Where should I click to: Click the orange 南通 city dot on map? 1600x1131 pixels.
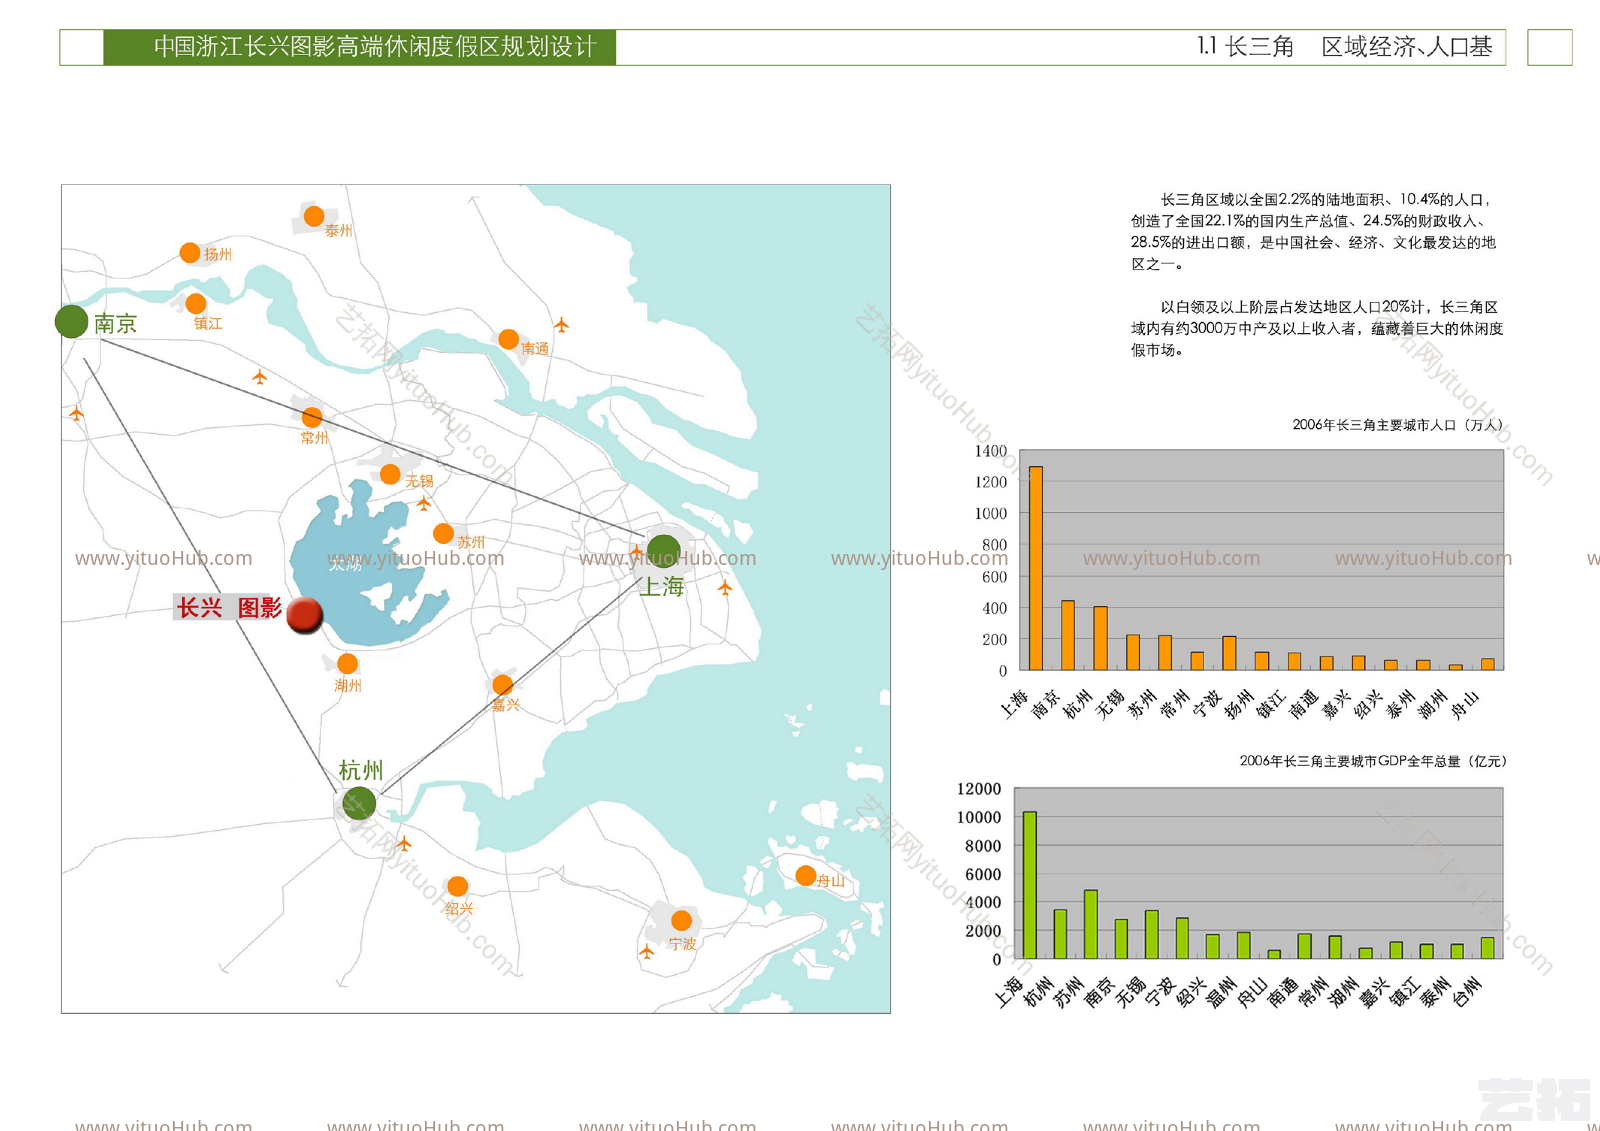coord(508,339)
